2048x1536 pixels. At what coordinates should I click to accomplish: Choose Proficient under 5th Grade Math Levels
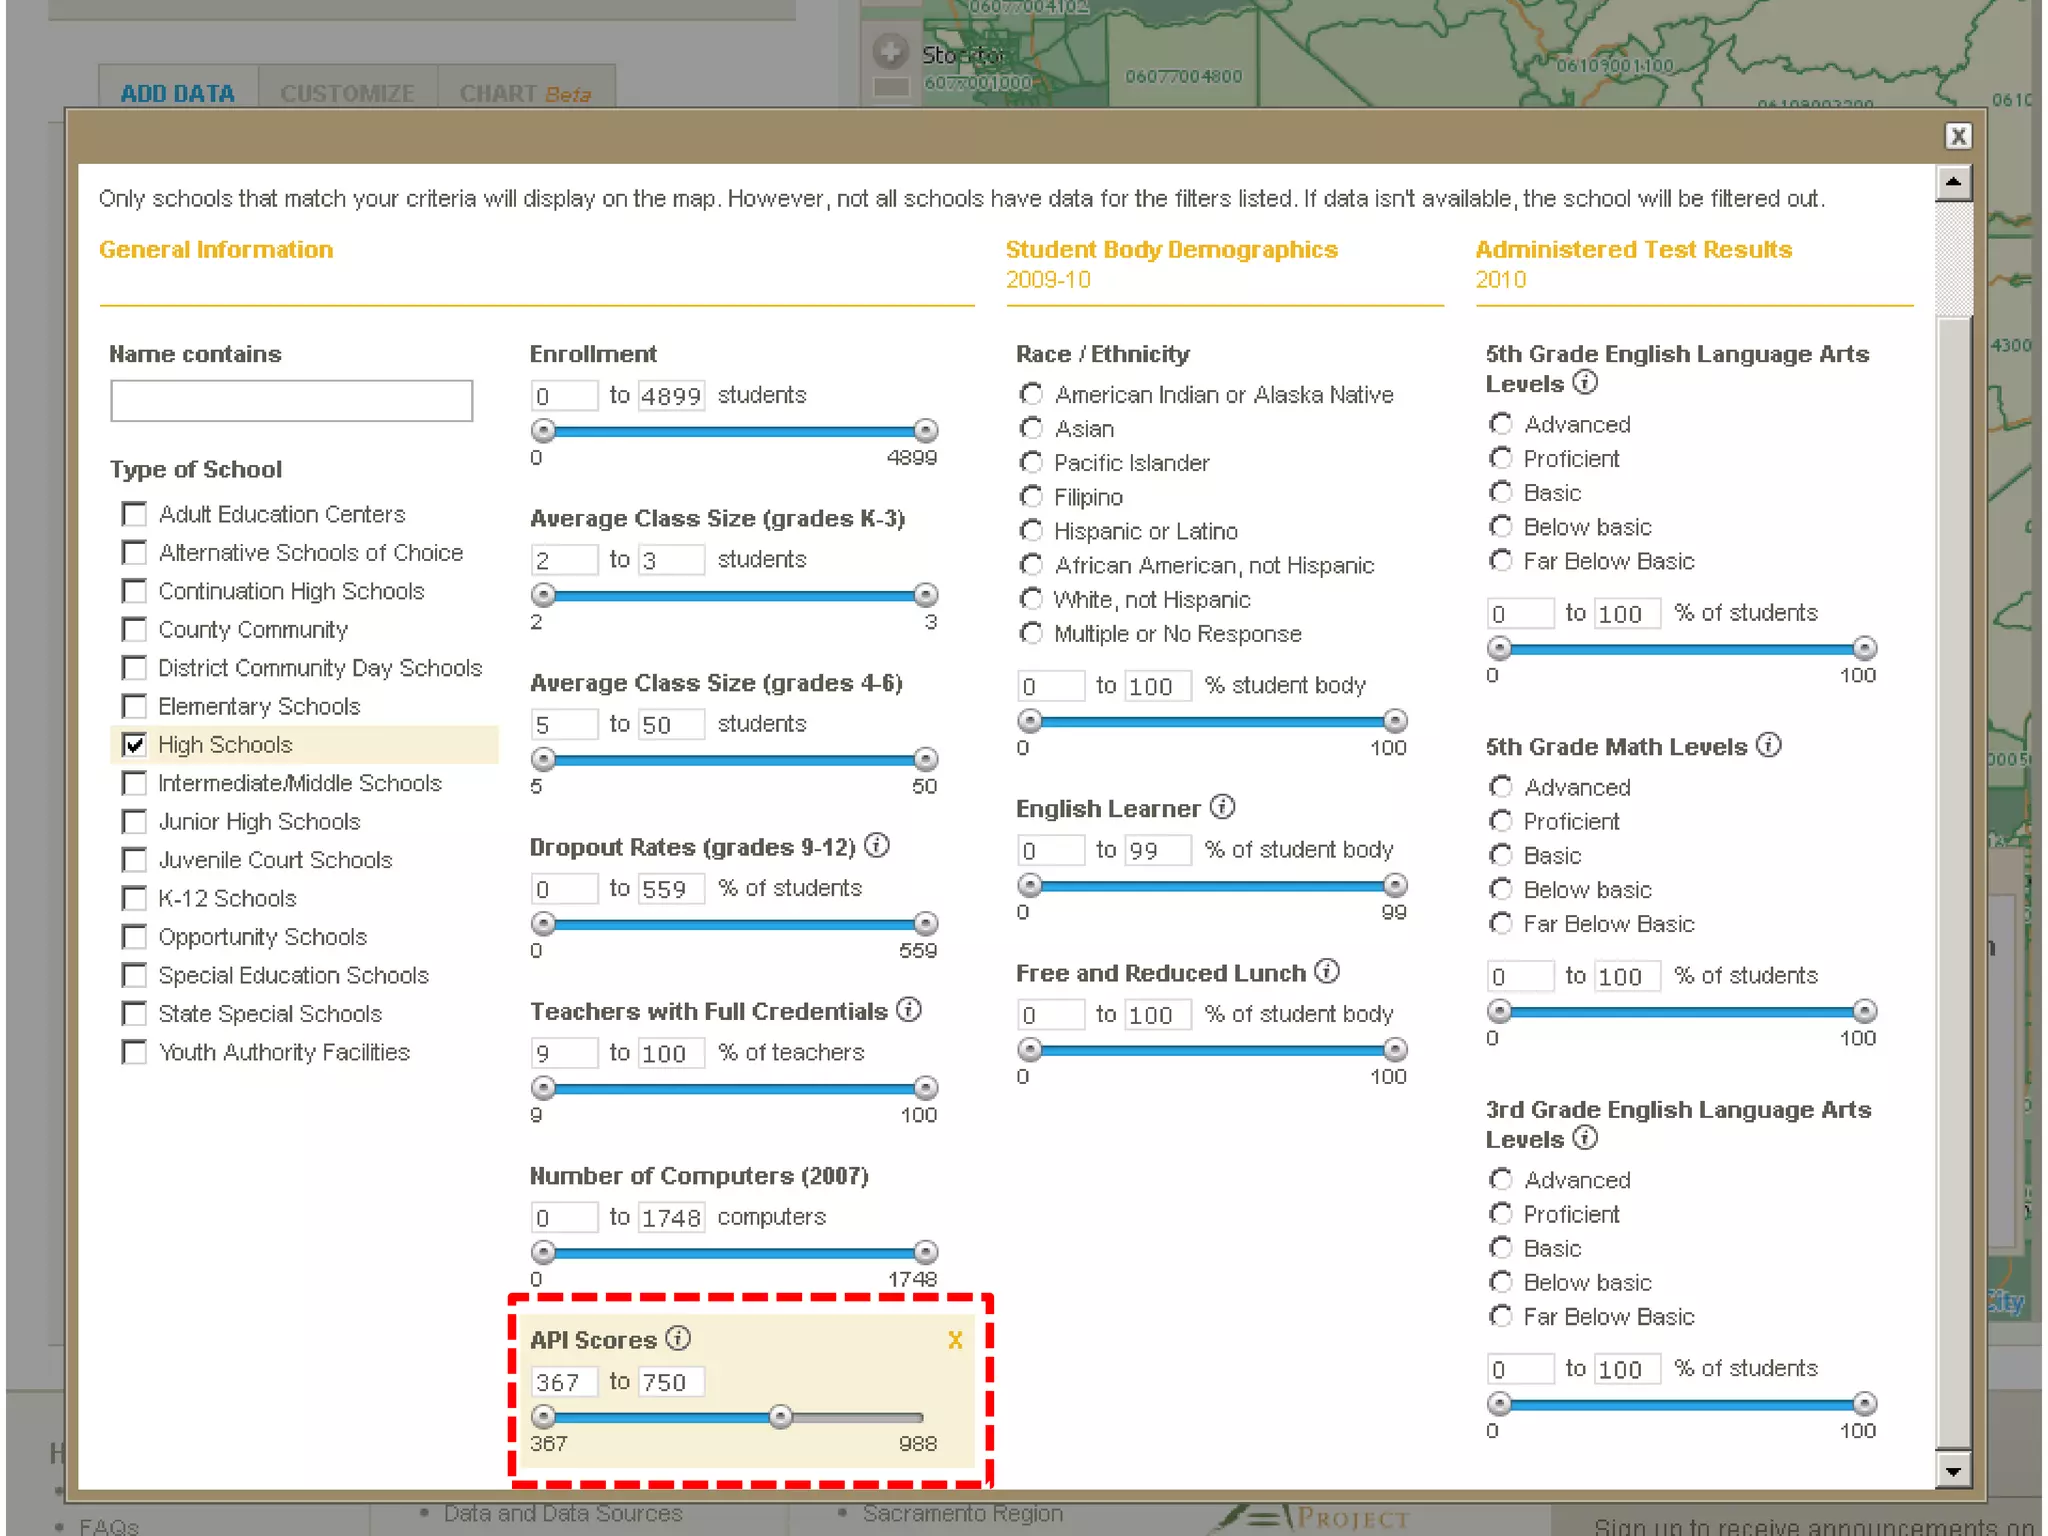tap(1500, 821)
